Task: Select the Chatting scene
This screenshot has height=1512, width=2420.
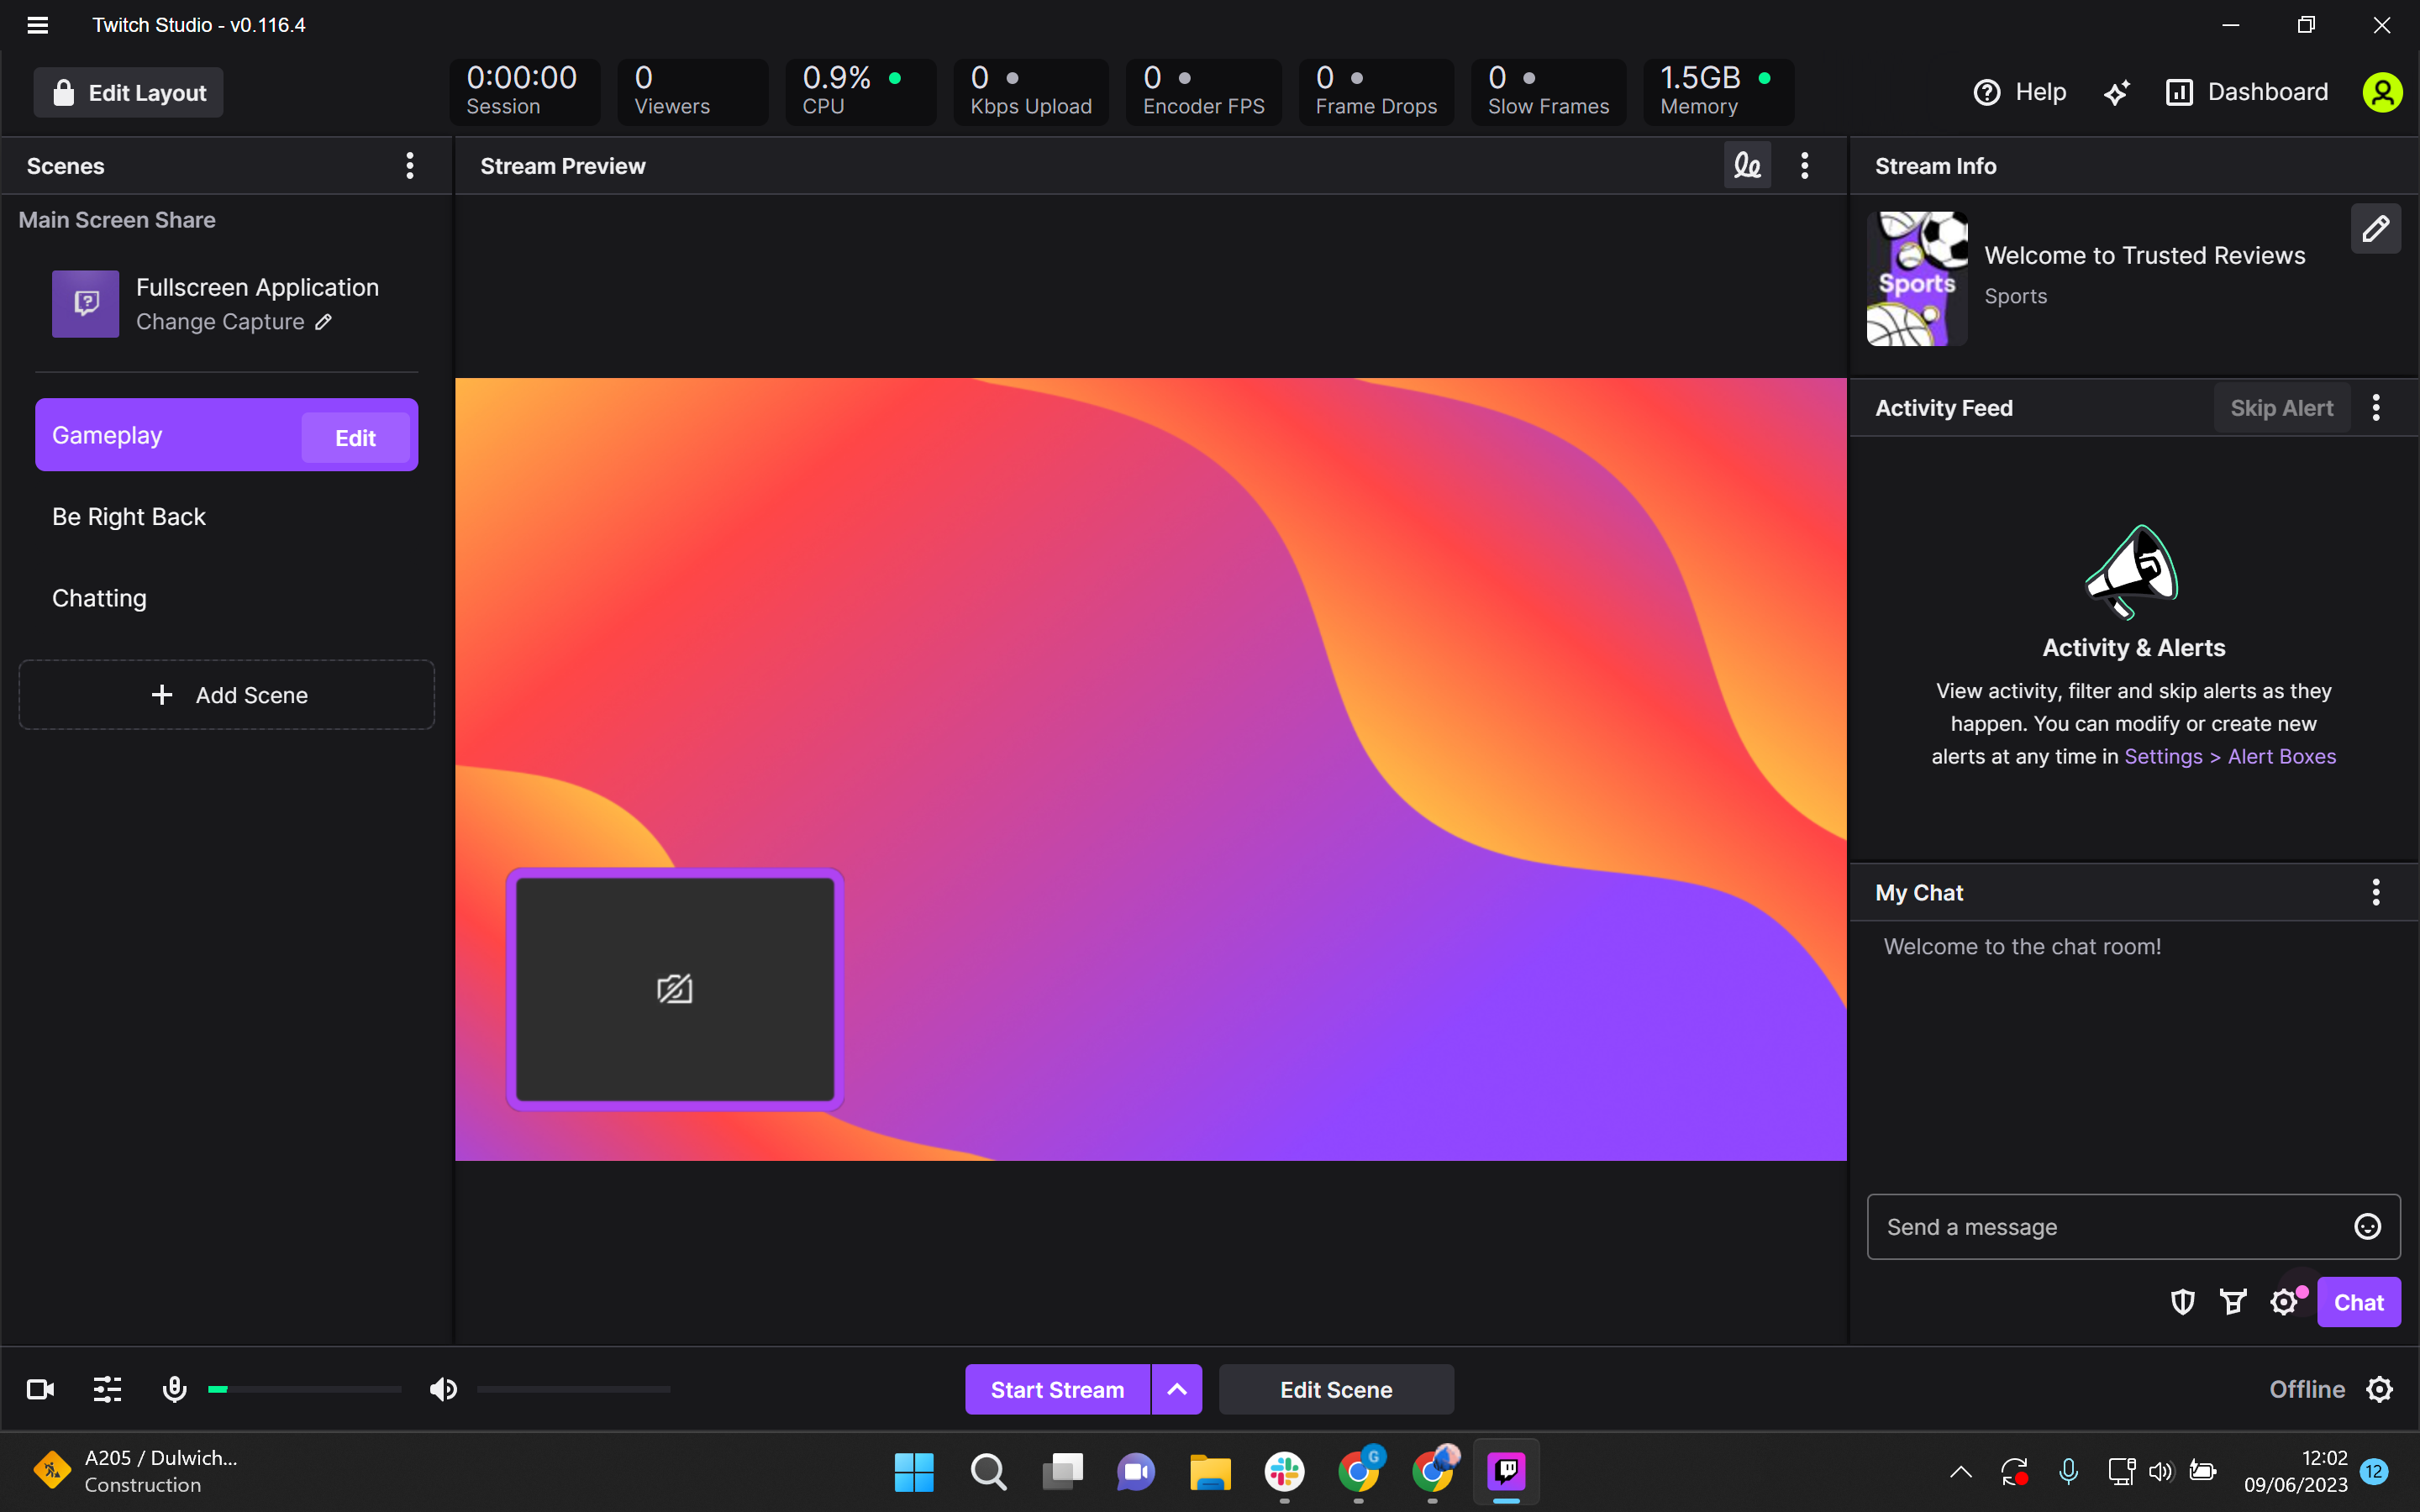Action: [x=99, y=598]
